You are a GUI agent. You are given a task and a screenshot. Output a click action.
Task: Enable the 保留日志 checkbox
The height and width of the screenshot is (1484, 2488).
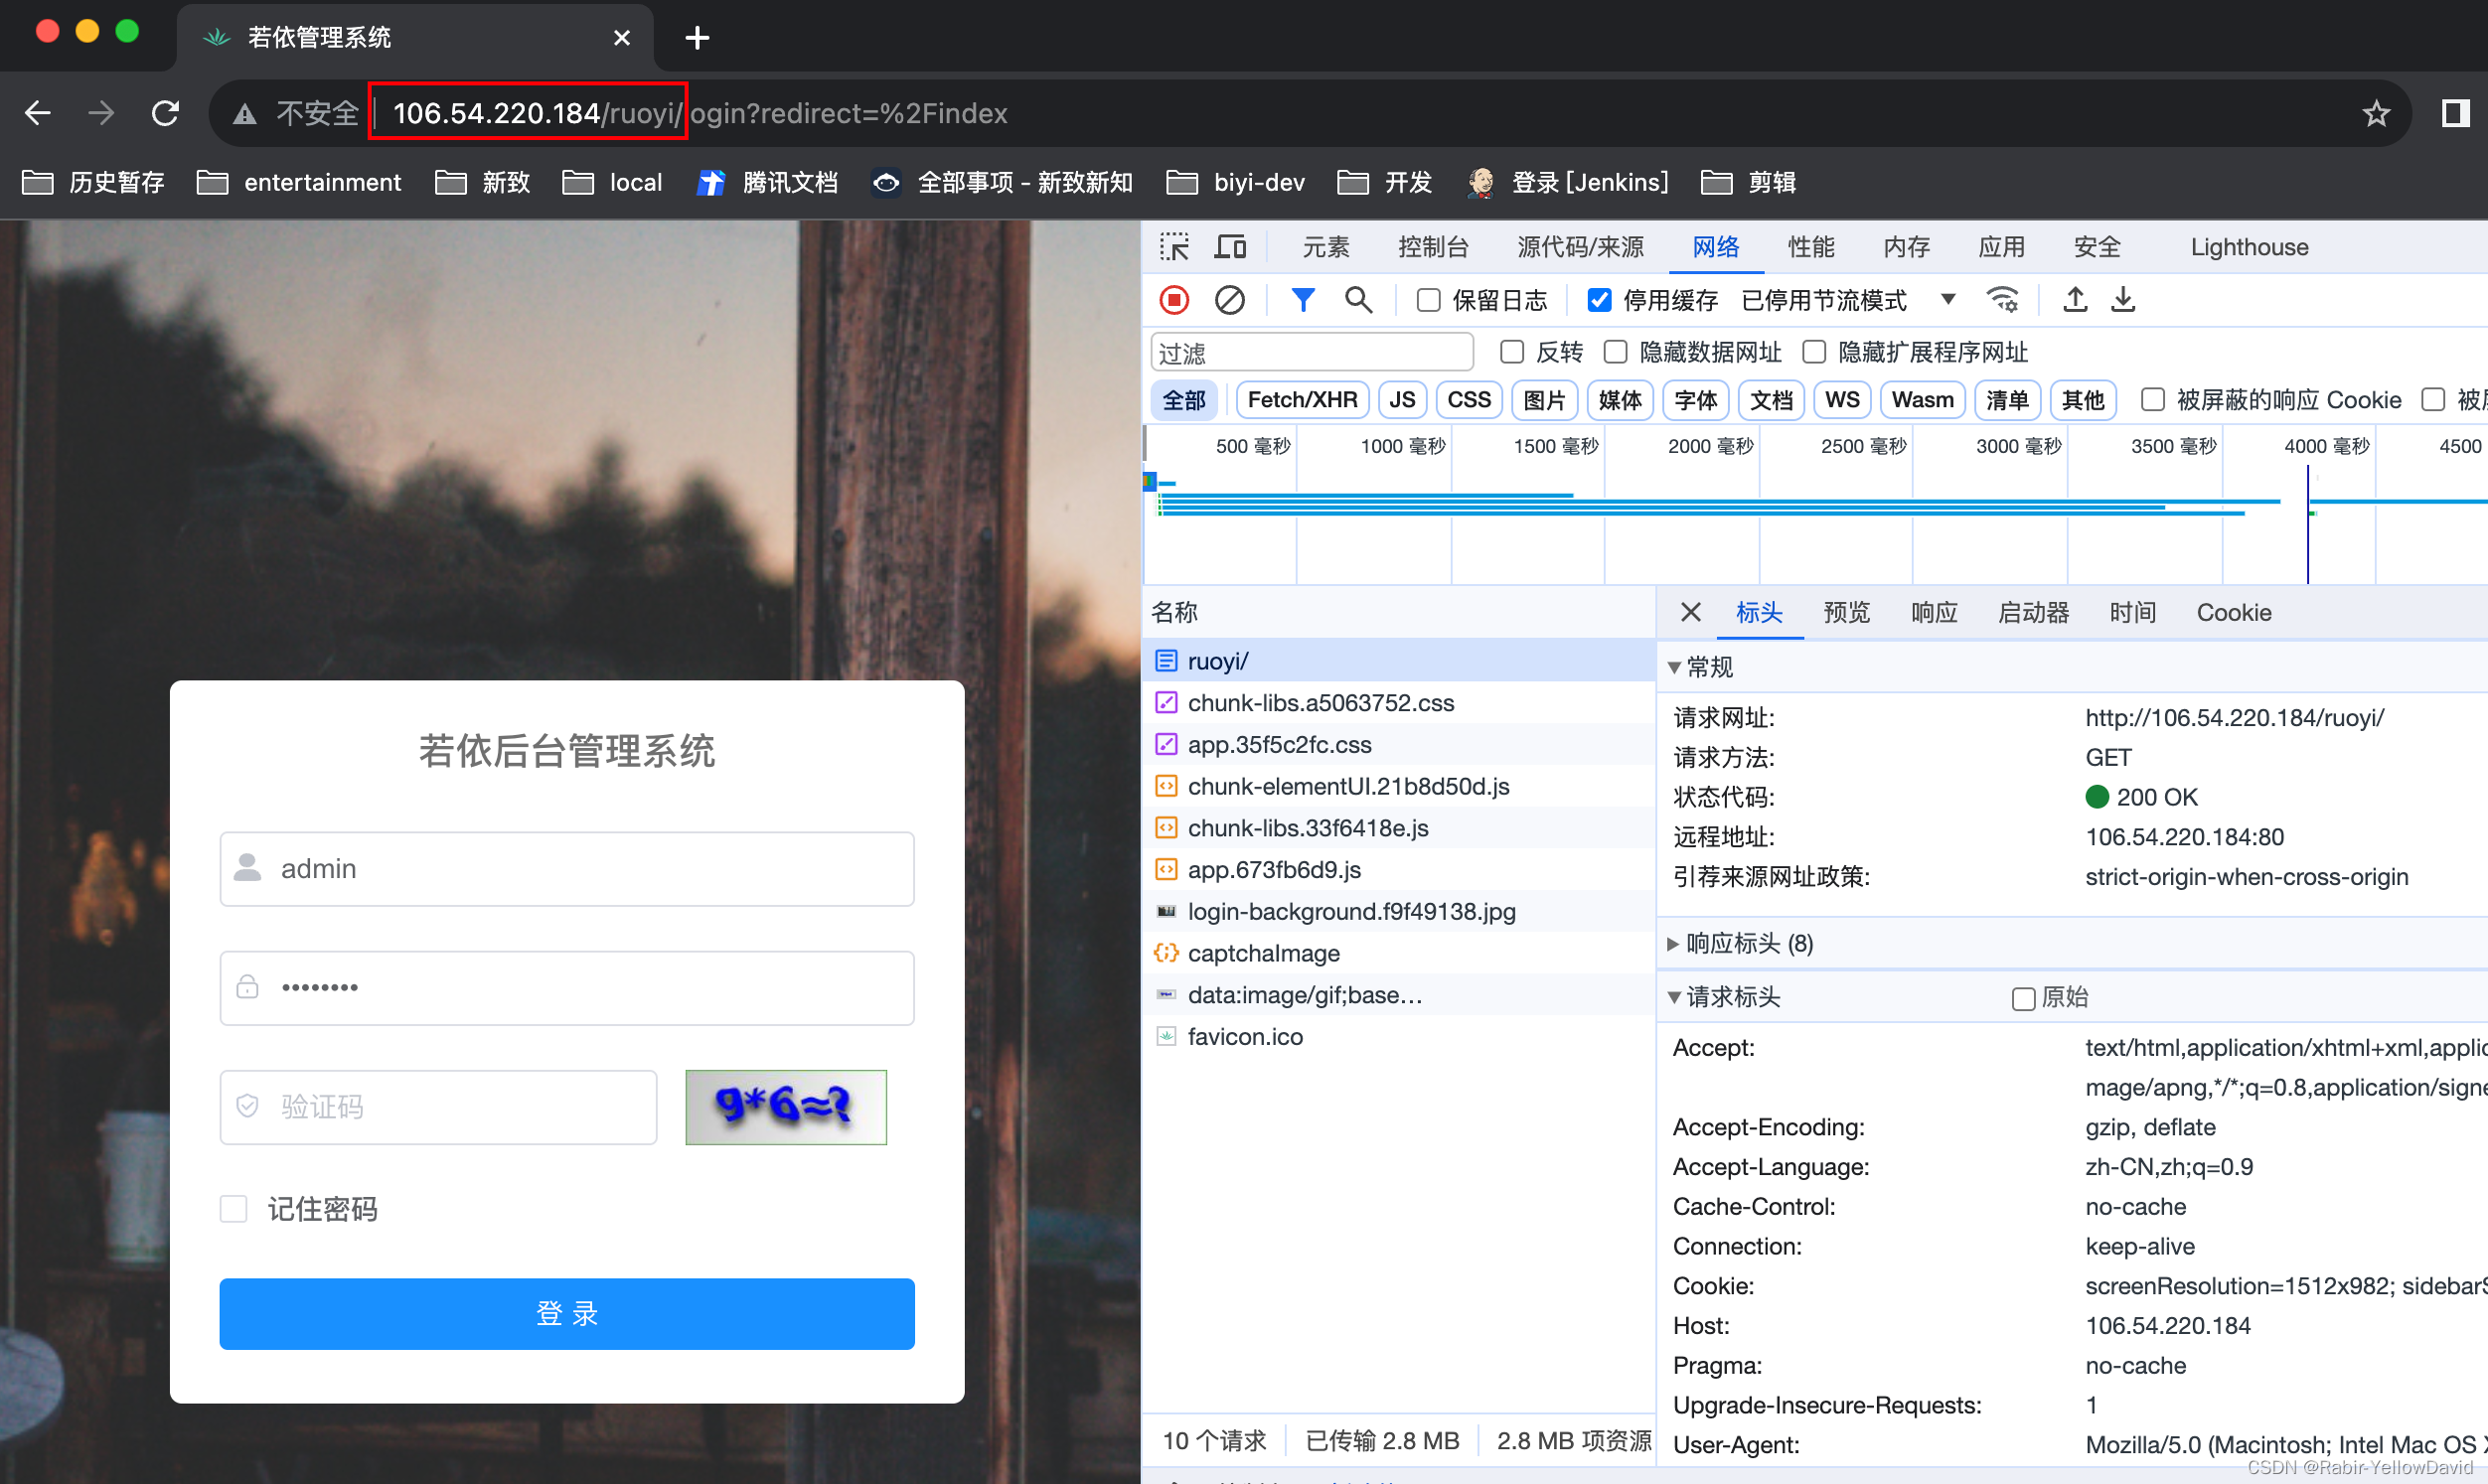[1429, 300]
